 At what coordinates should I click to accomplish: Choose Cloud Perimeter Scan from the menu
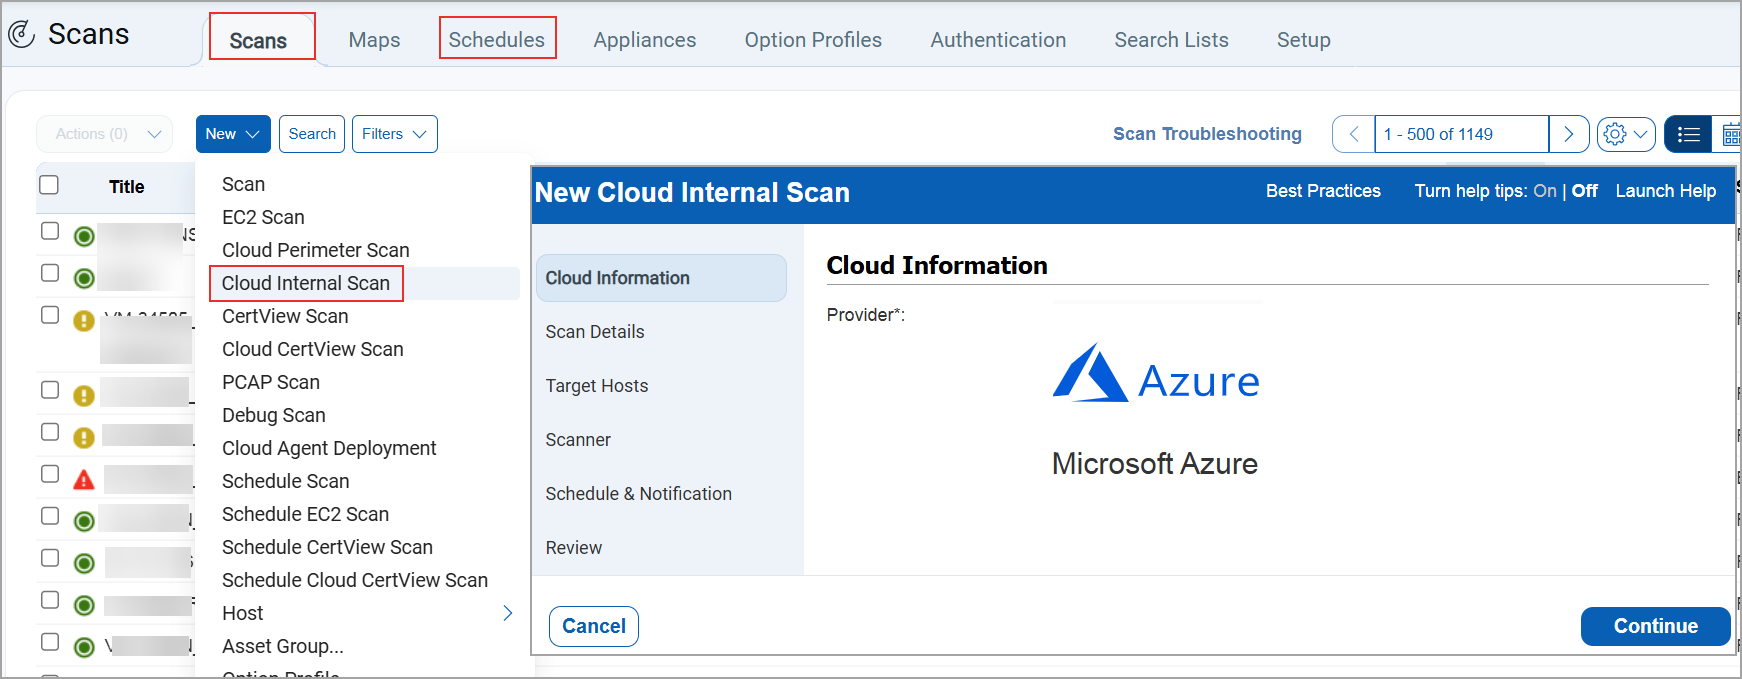point(315,250)
